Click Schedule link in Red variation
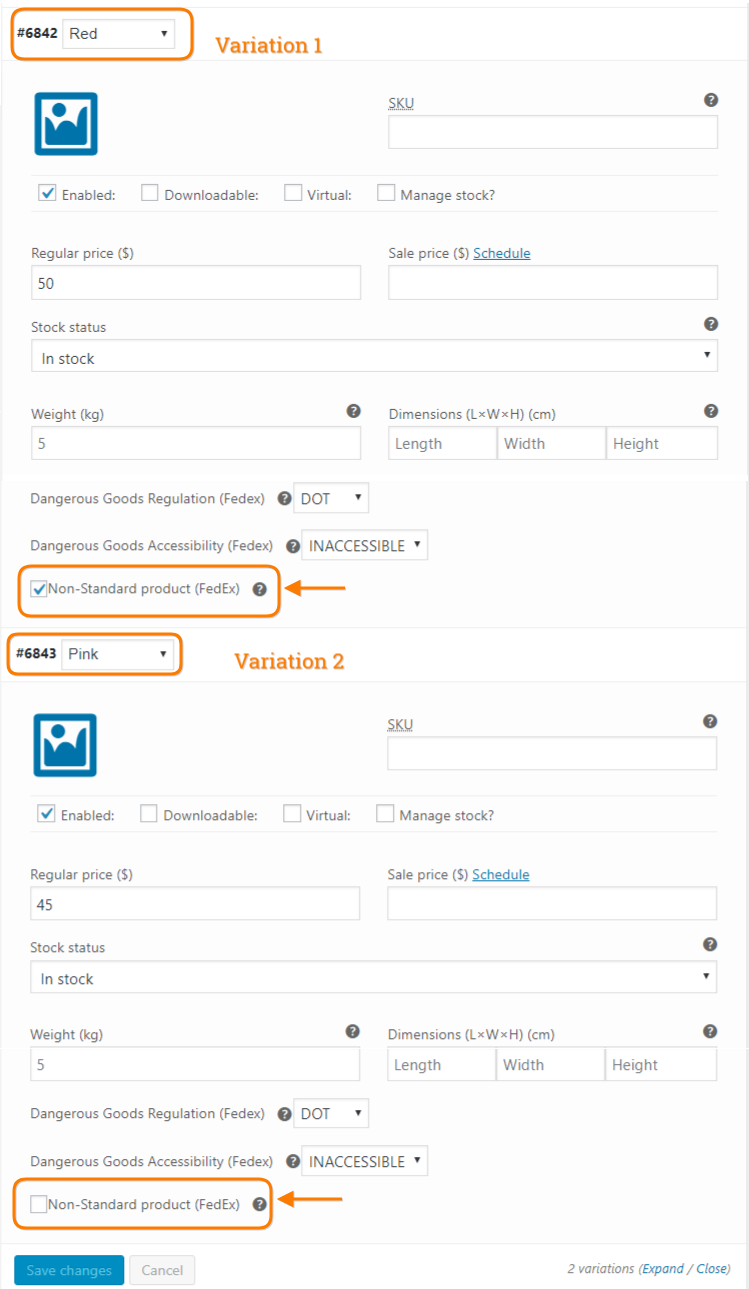This screenshot has height=1289, width=749. (502, 253)
